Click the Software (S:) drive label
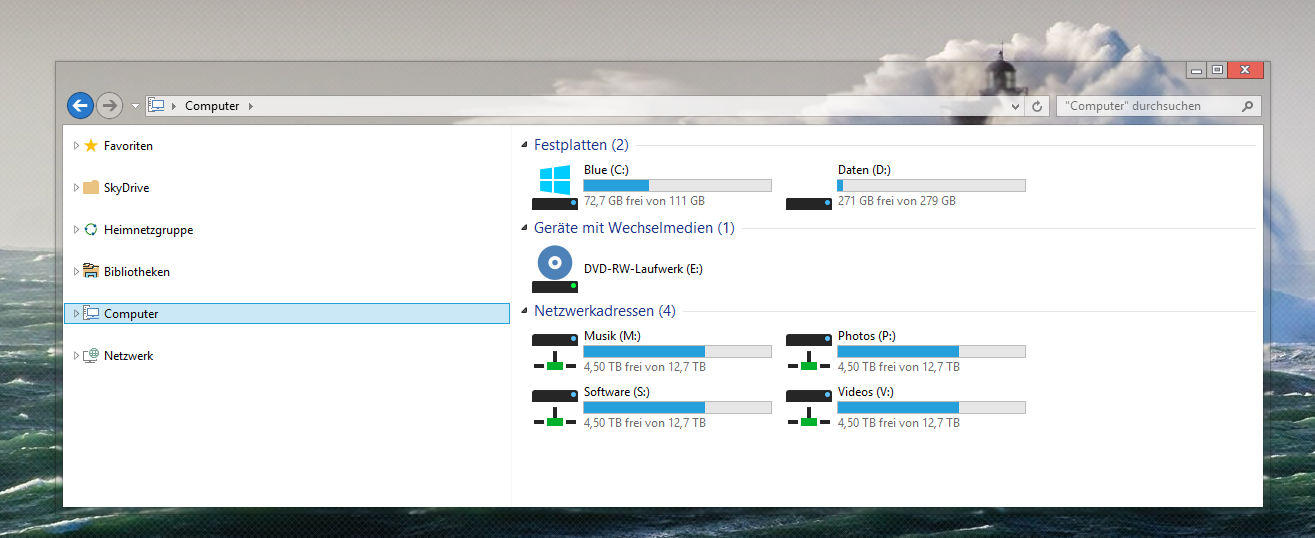Image resolution: width=1315 pixels, height=538 pixels. click(617, 392)
